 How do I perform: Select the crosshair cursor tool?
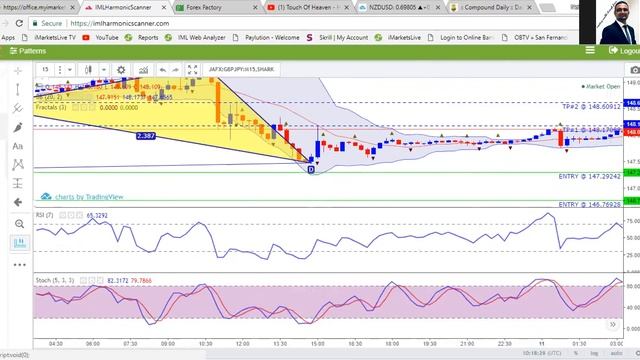click(x=18, y=71)
